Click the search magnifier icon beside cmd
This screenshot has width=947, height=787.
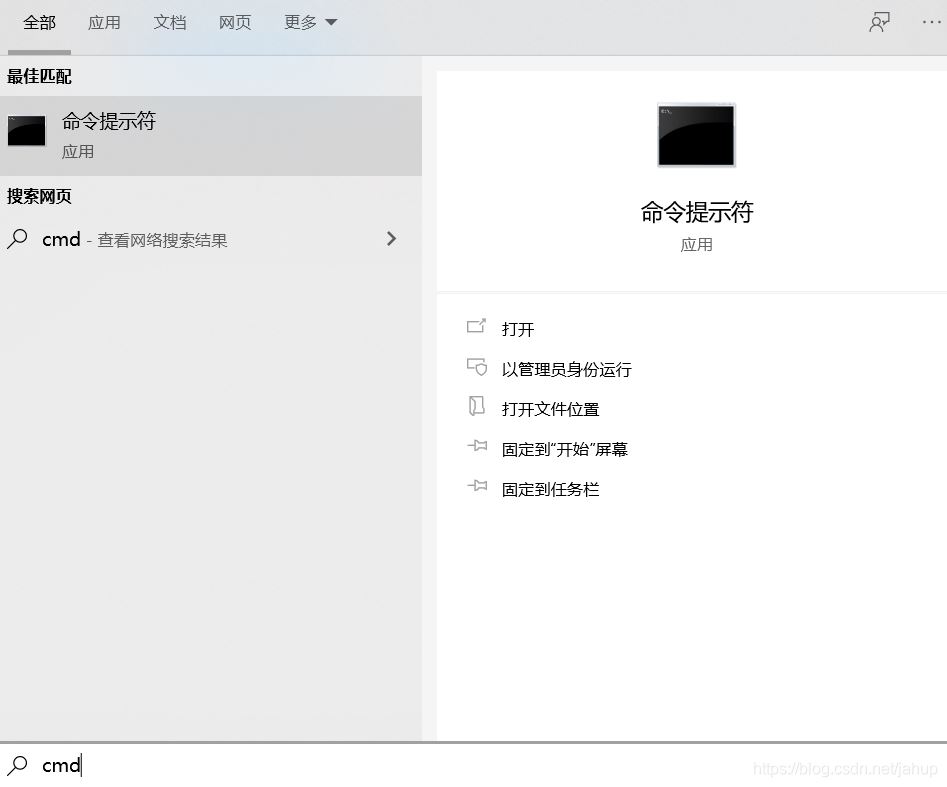pyautogui.click(x=18, y=239)
